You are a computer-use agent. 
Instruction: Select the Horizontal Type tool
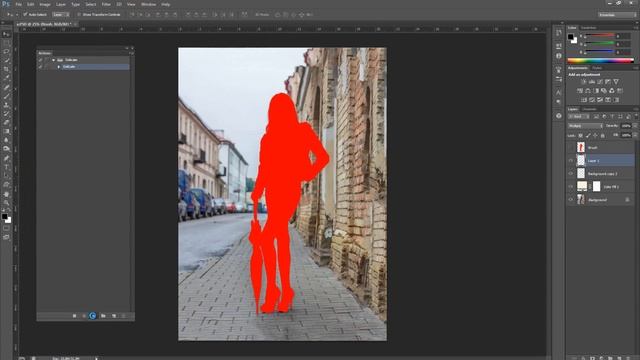coord(6,167)
